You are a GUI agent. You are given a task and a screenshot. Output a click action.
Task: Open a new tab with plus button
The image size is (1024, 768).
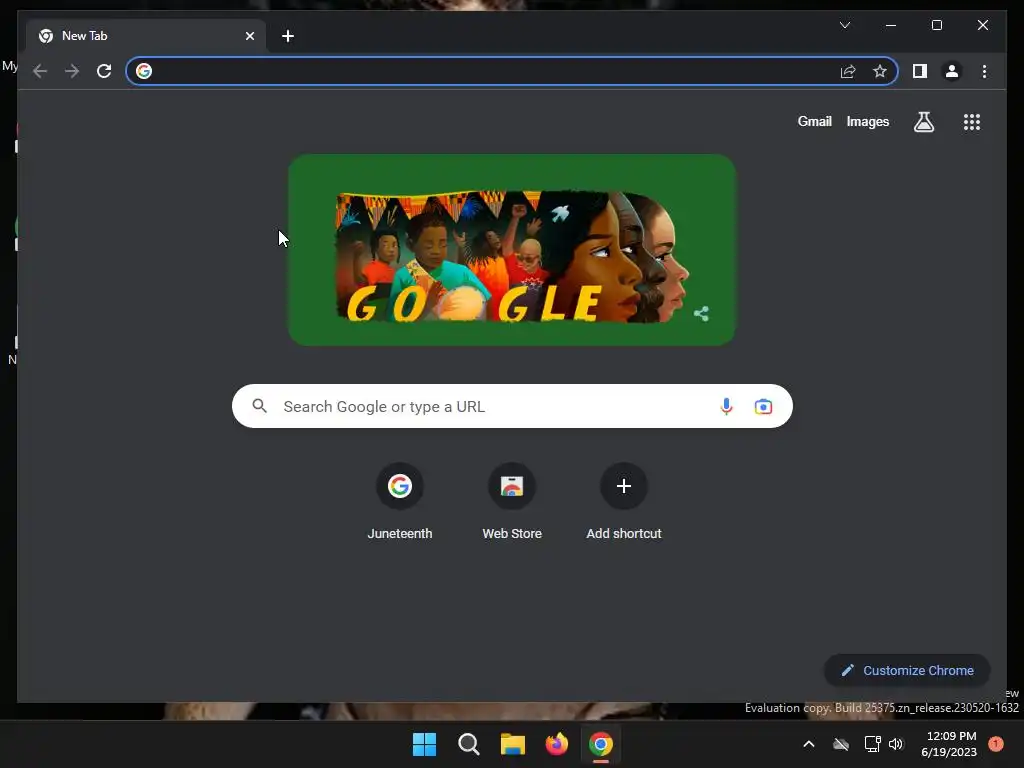(x=288, y=36)
